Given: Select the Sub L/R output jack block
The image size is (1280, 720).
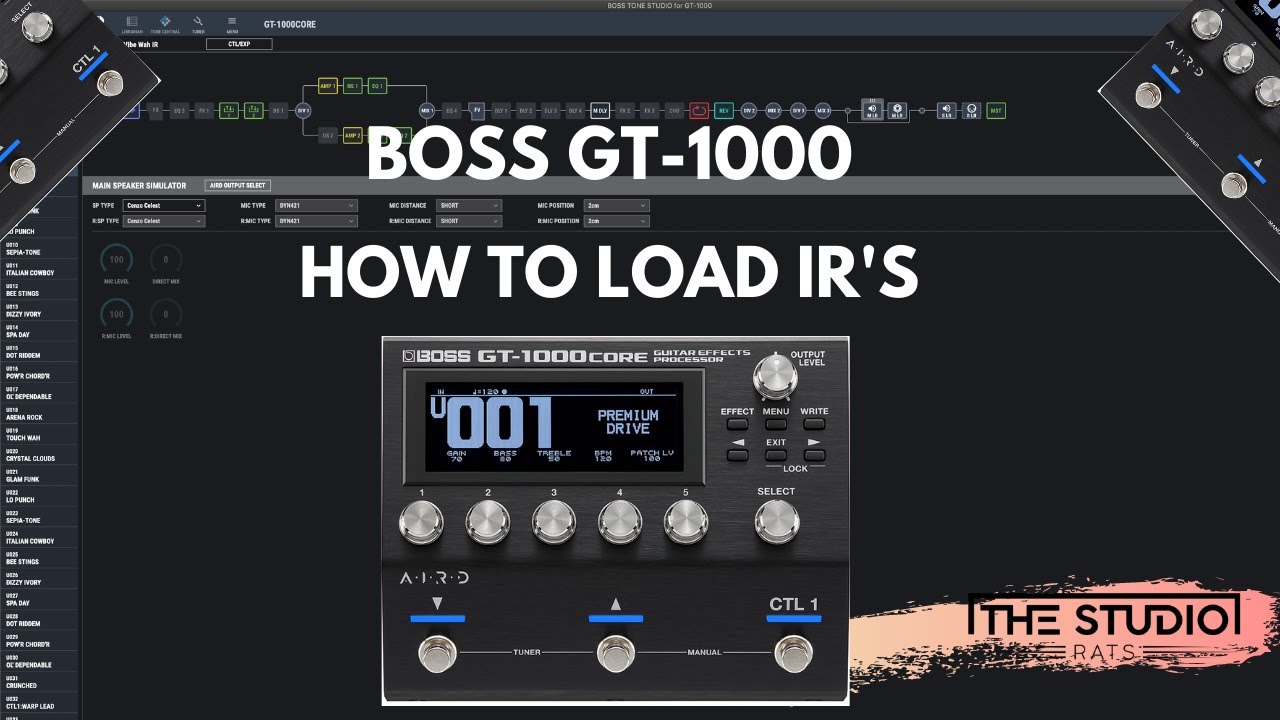Looking at the screenshot, I should pos(971,110).
